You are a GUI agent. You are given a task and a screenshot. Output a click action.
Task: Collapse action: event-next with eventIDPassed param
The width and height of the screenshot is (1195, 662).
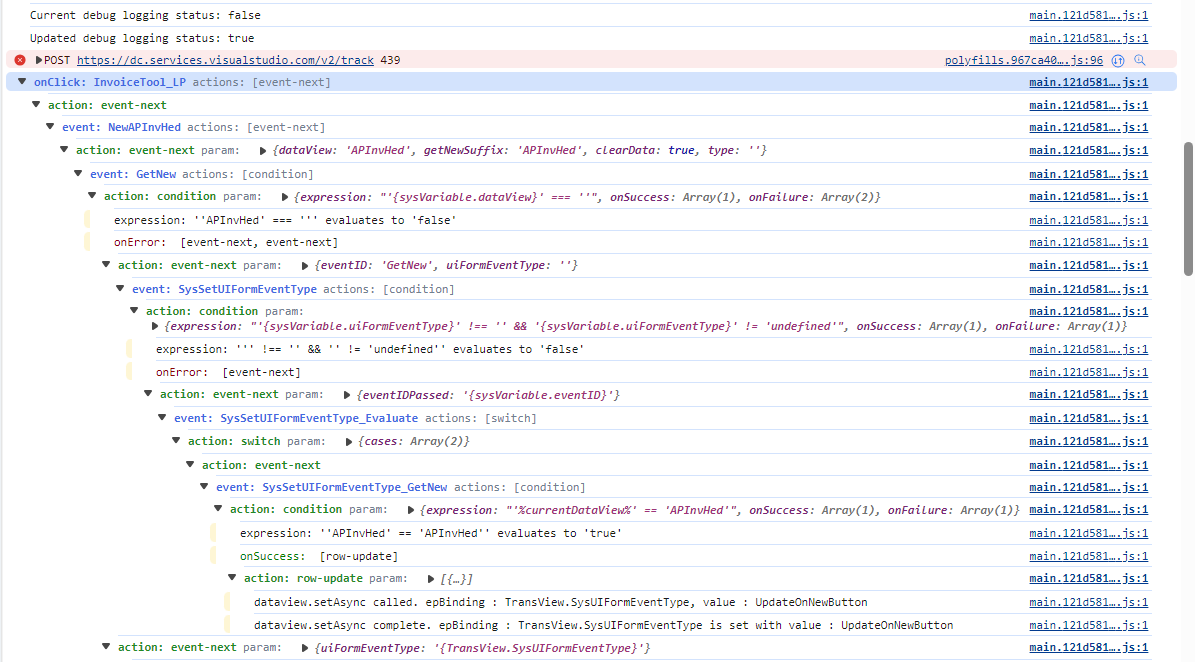click(x=148, y=393)
